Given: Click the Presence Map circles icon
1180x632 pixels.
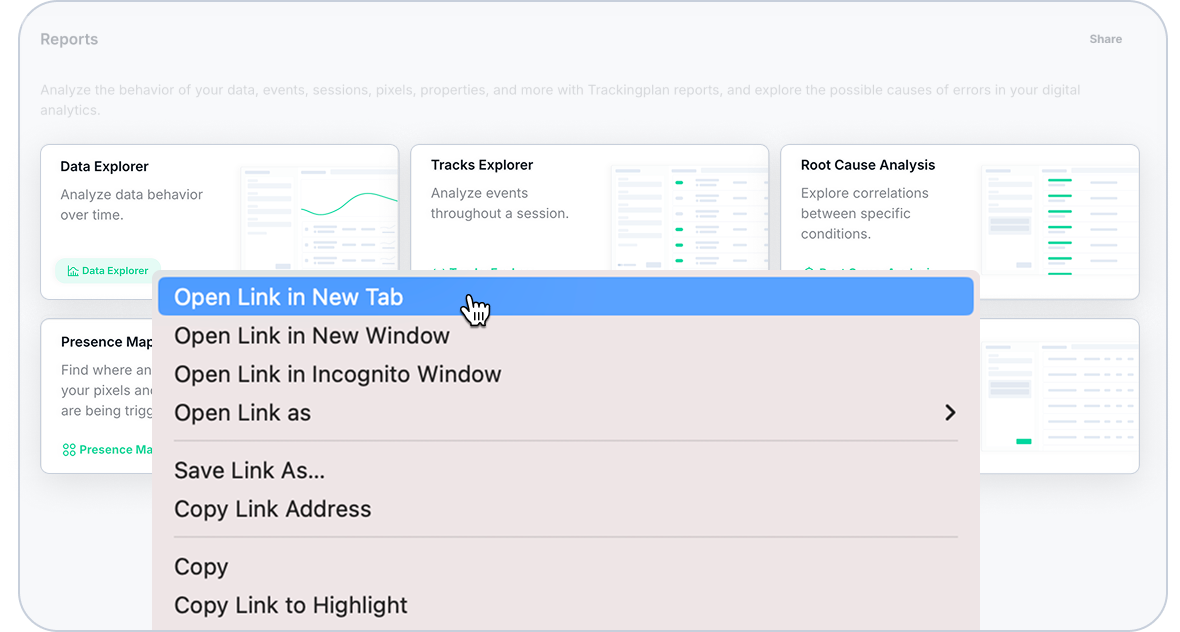Looking at the screenshot, I should 68,450.
